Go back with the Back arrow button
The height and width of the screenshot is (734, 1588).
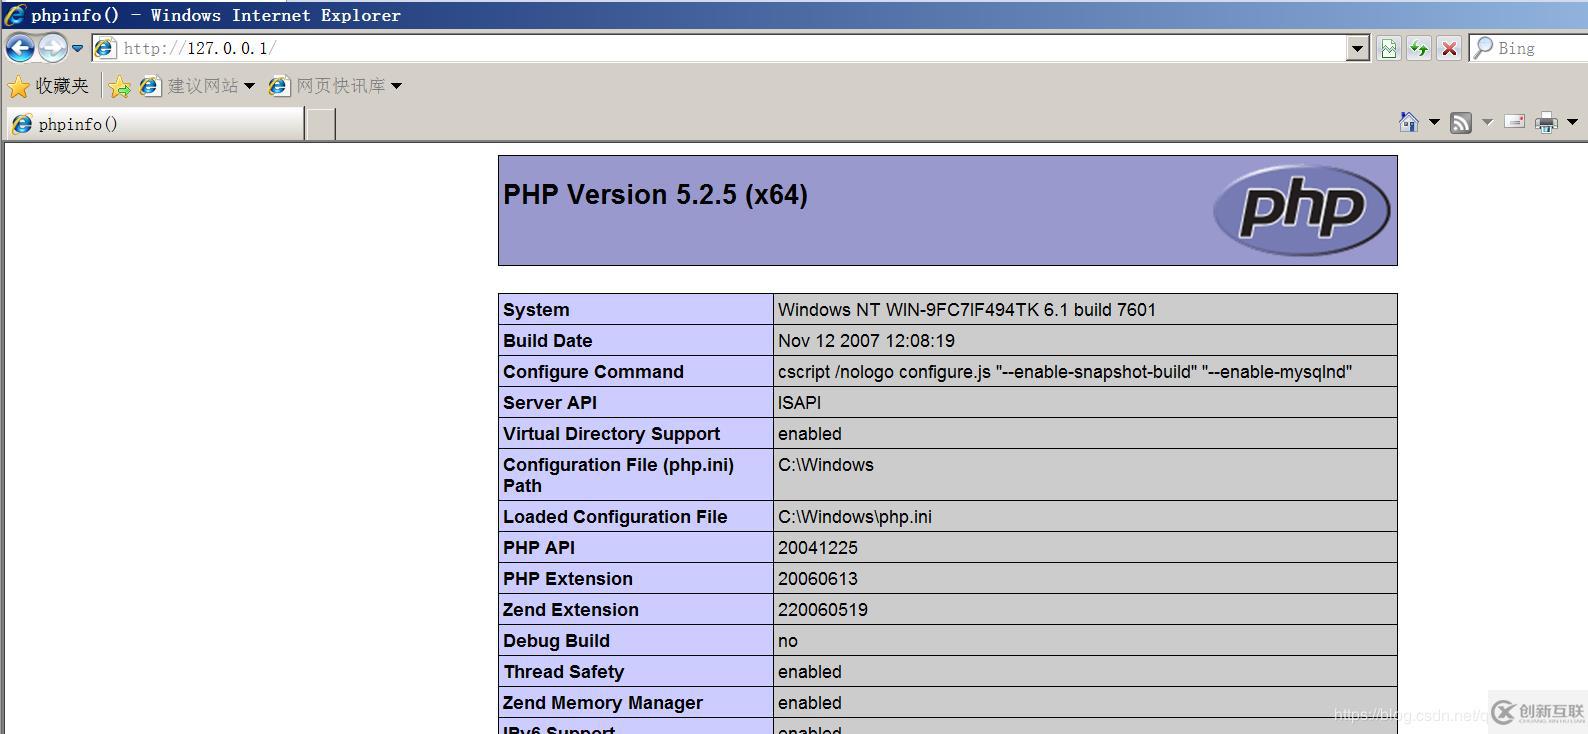click(x=20, y=48)
